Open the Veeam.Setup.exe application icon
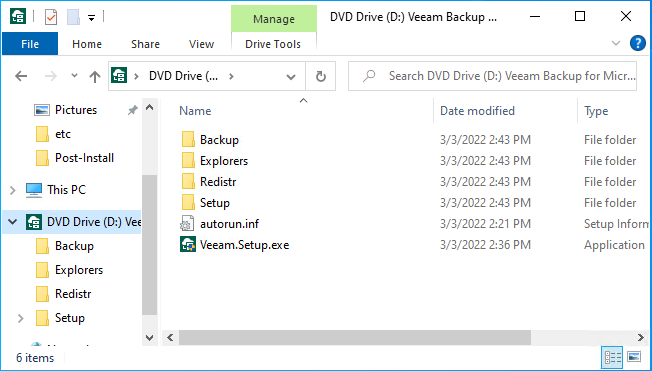652x371 pixels. pos(188,245)
